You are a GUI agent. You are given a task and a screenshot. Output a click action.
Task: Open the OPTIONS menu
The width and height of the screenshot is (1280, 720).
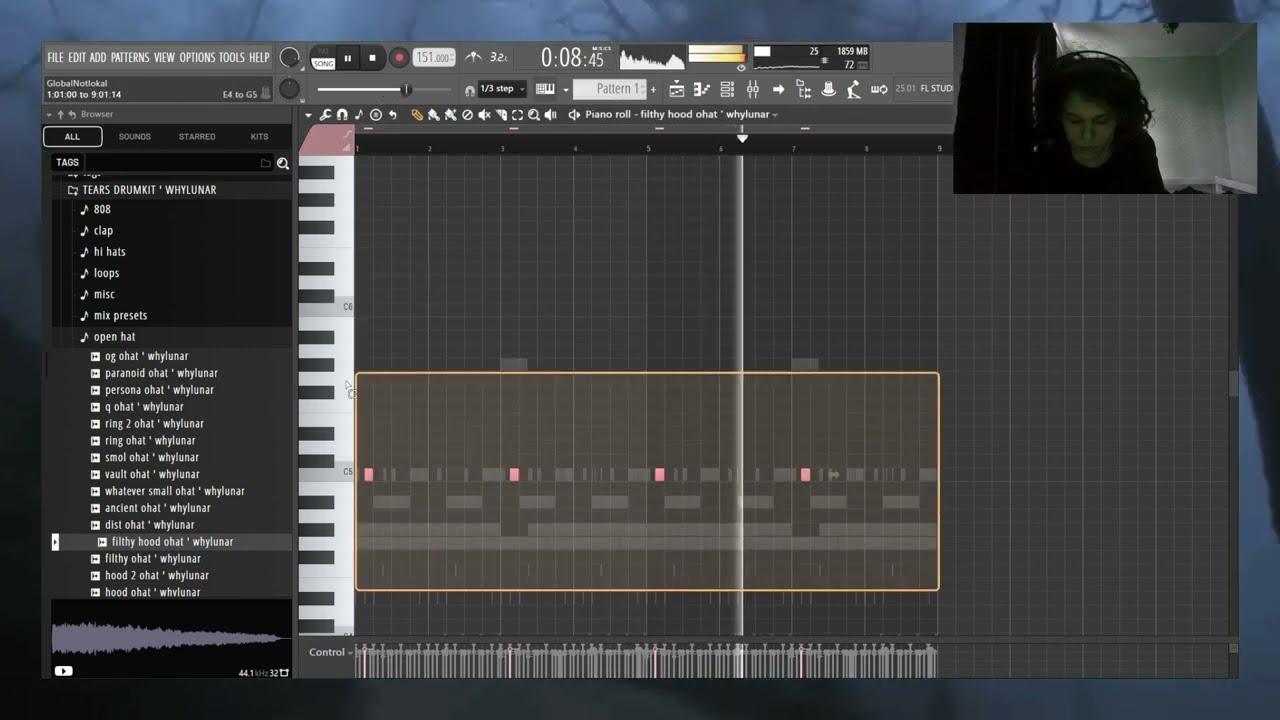(x=197, y=58)
